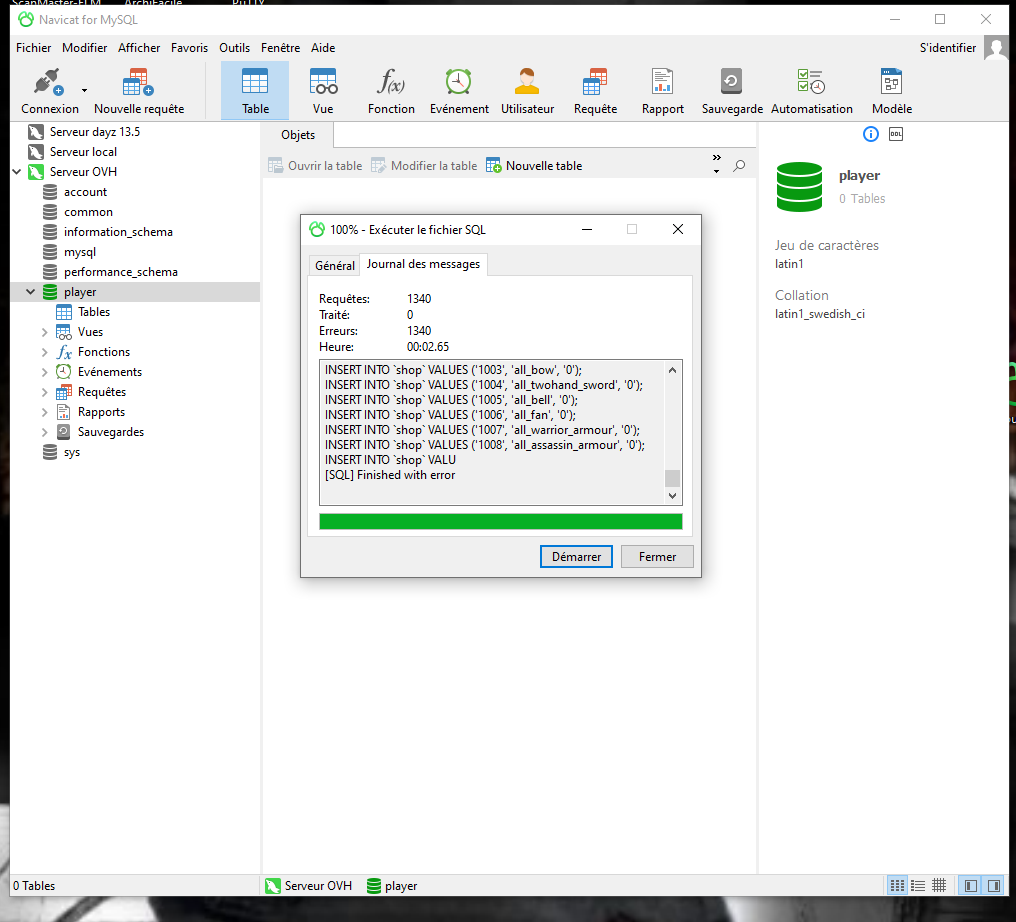Open the Fonction toolbar icon
Screen dimensions: 1016x922
click(391, 91)
